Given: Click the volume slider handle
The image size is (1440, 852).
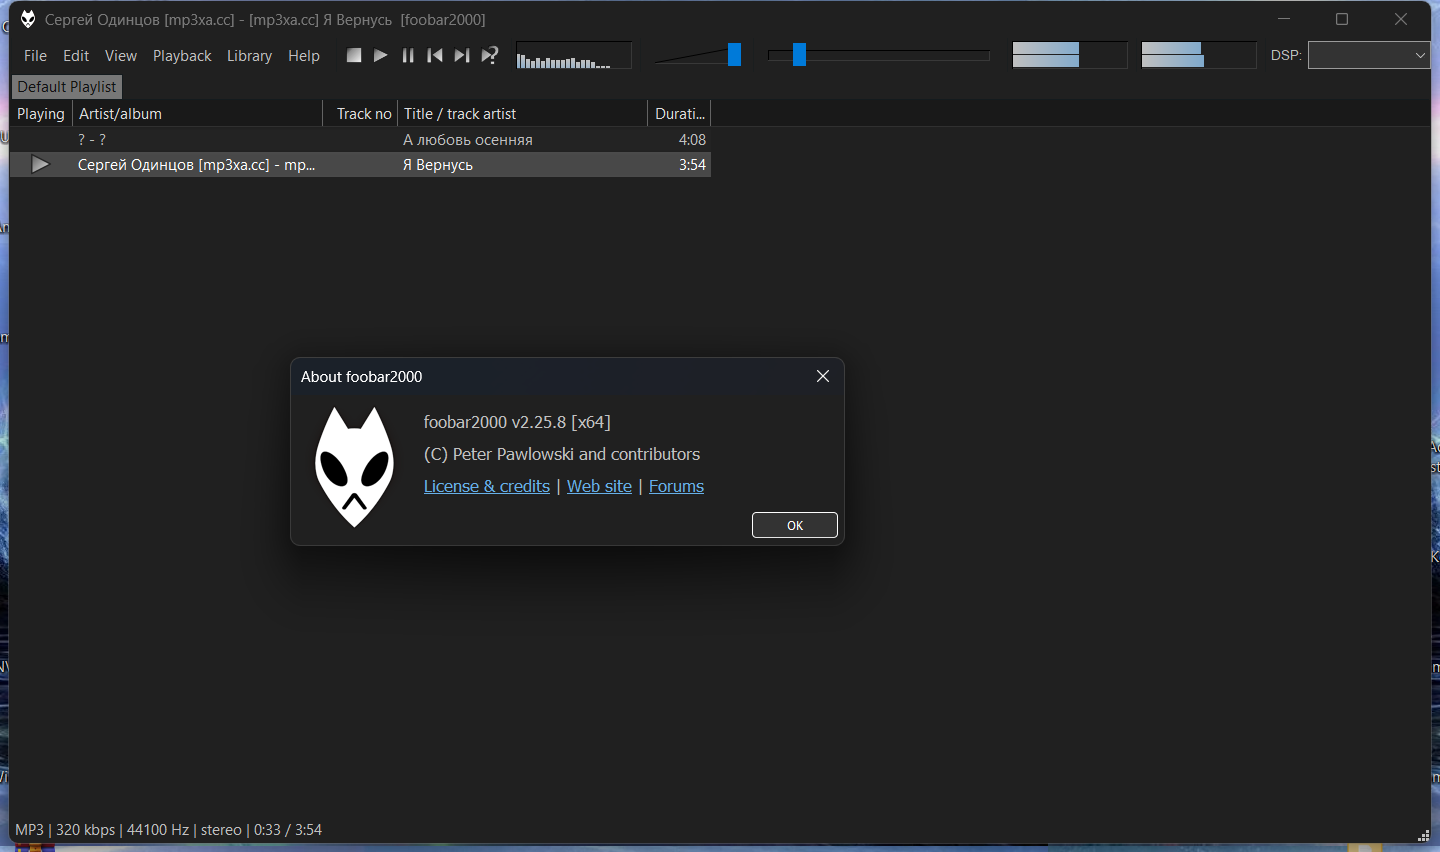Looking at the screenshot, I should (x=734, y=54).
